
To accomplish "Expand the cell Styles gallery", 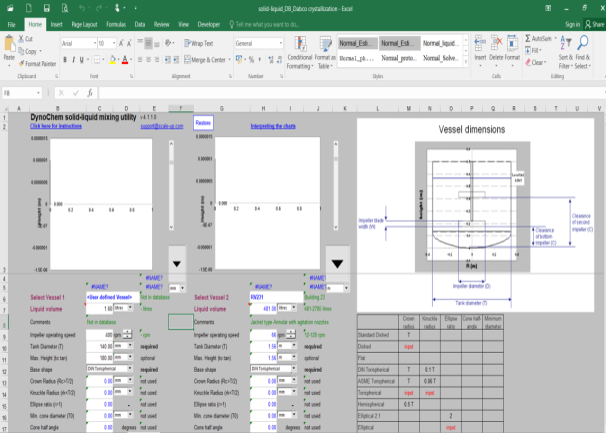I will 466,62.
